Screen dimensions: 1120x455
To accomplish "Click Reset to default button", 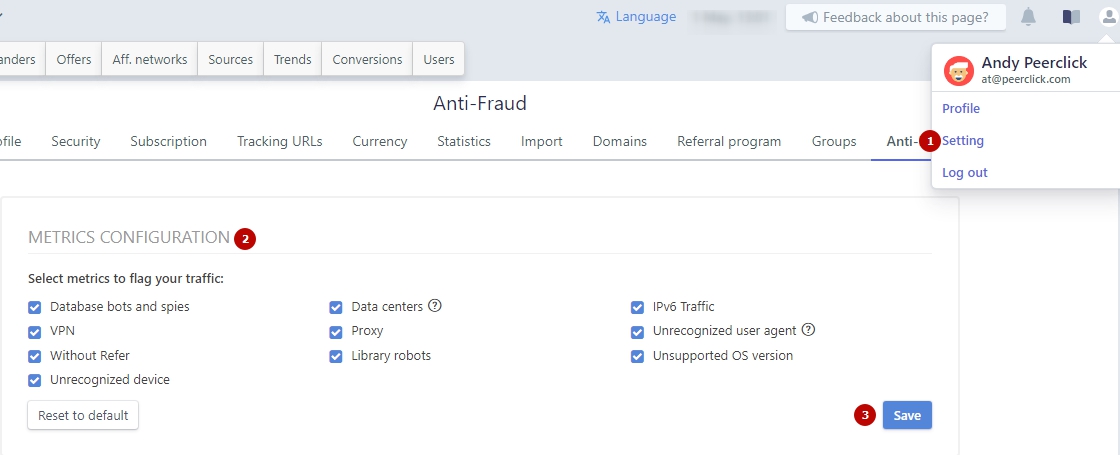I will click(x=83, y=415).
